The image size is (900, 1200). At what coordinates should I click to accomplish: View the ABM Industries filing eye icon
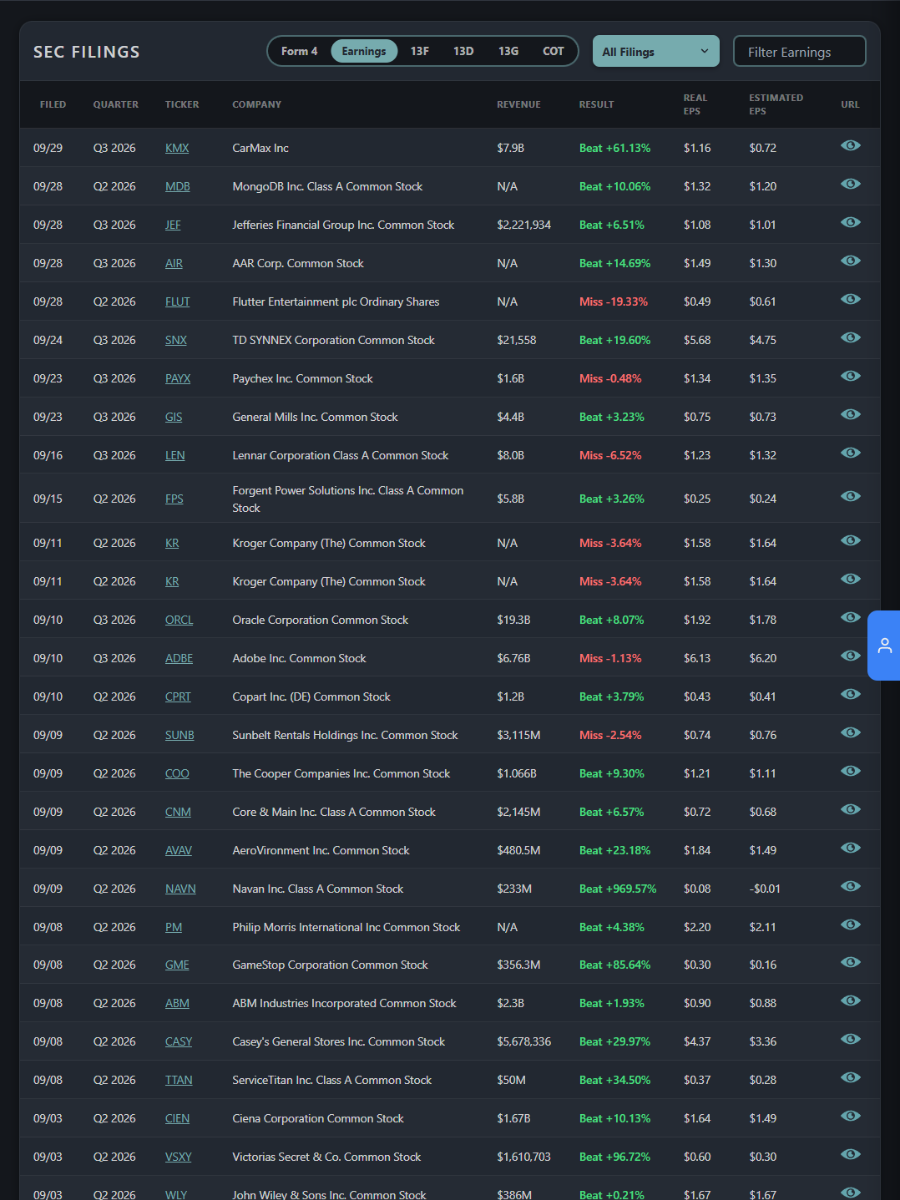850,1001
